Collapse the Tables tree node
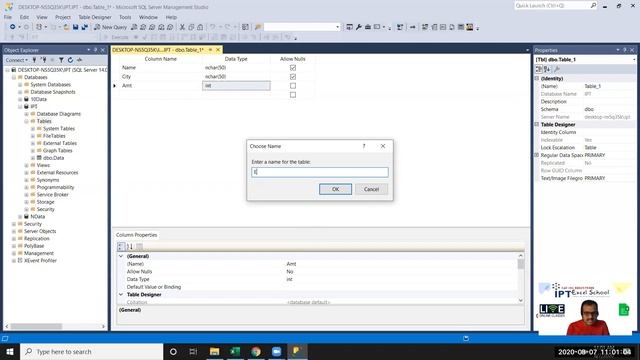This screenshot has height=360, width=640. [x=27, y=121]
